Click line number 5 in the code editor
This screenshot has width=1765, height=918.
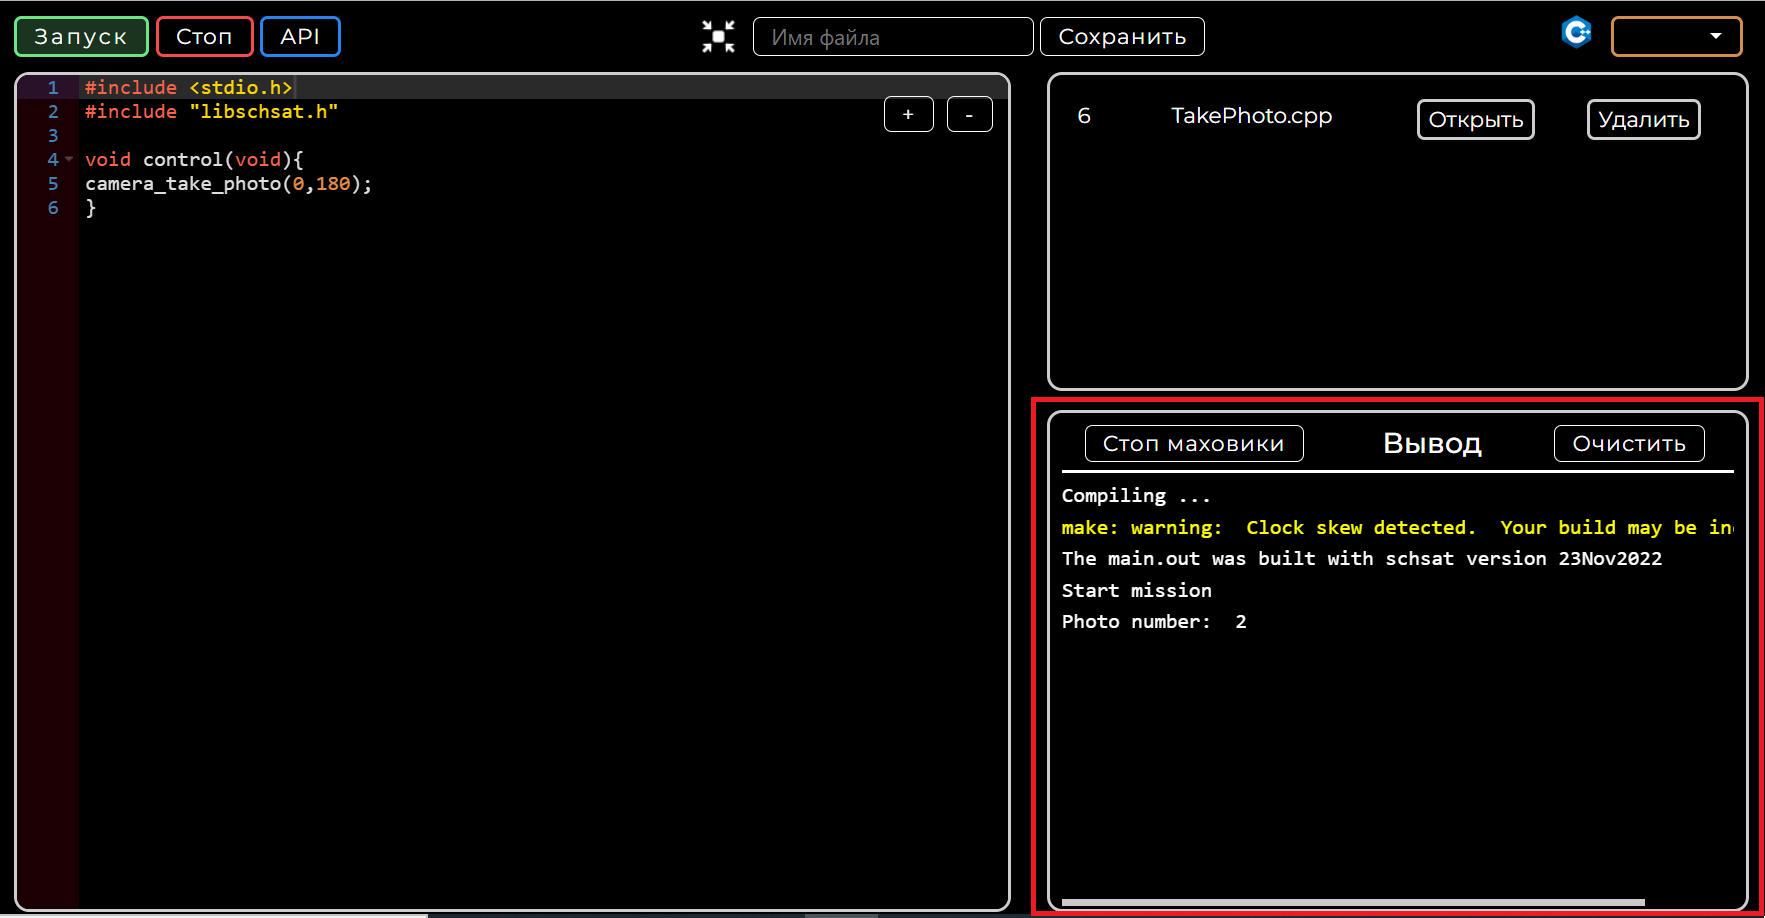pos(52,183)
